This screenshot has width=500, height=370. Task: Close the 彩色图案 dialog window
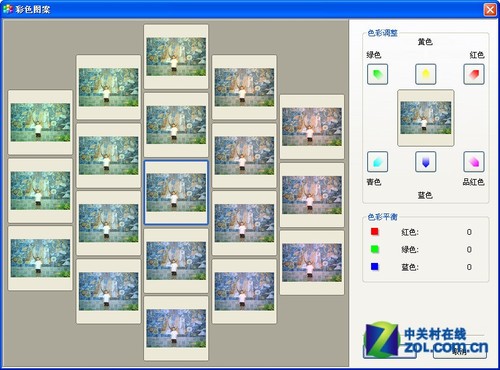(x=490, y=9)
